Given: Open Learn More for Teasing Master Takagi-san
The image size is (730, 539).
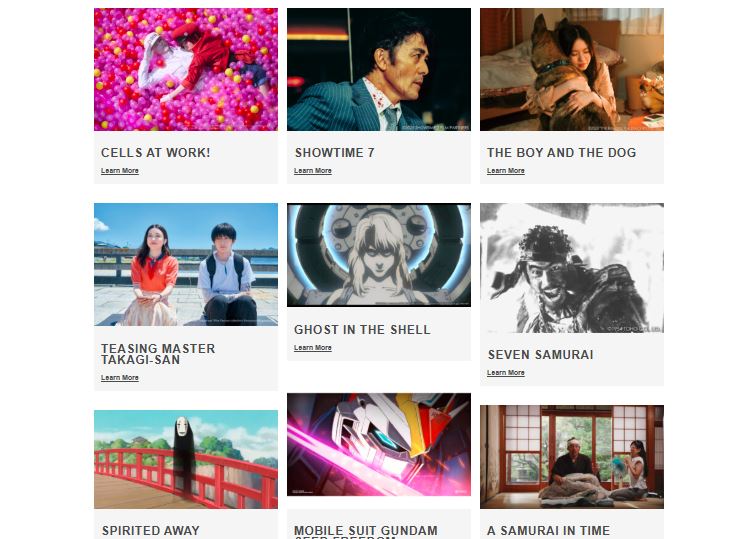Looking at the screenshot, I should tap(120, 377).
